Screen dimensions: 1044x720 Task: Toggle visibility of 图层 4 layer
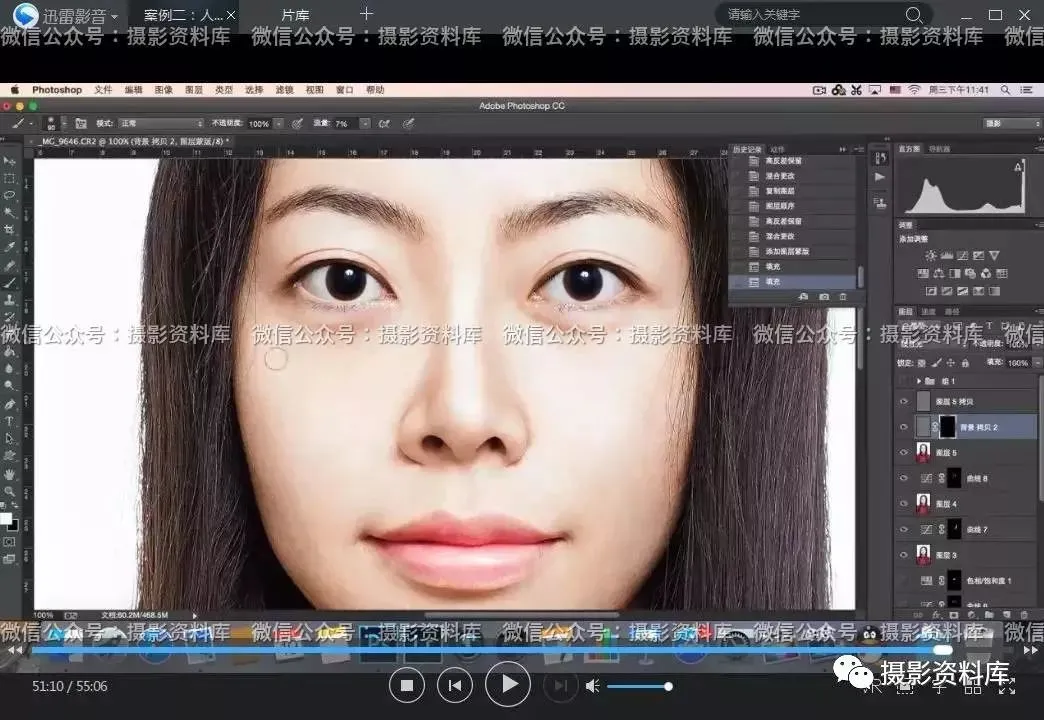click(x=904, y=504)
